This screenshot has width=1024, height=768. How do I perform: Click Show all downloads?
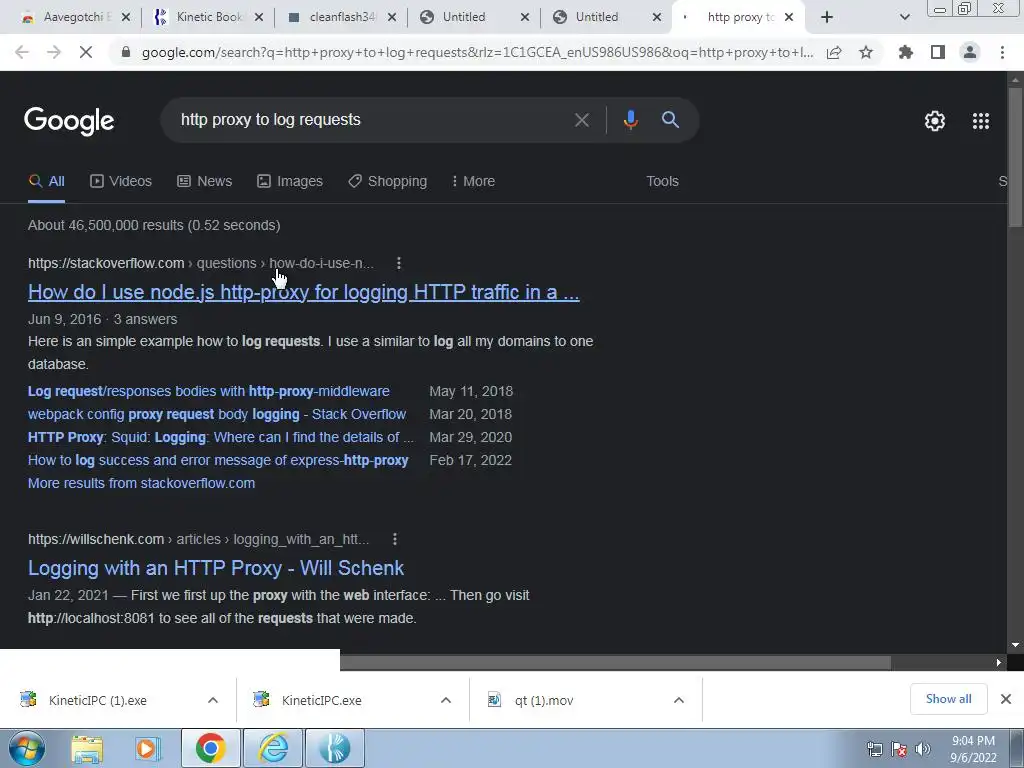[948, 699]
